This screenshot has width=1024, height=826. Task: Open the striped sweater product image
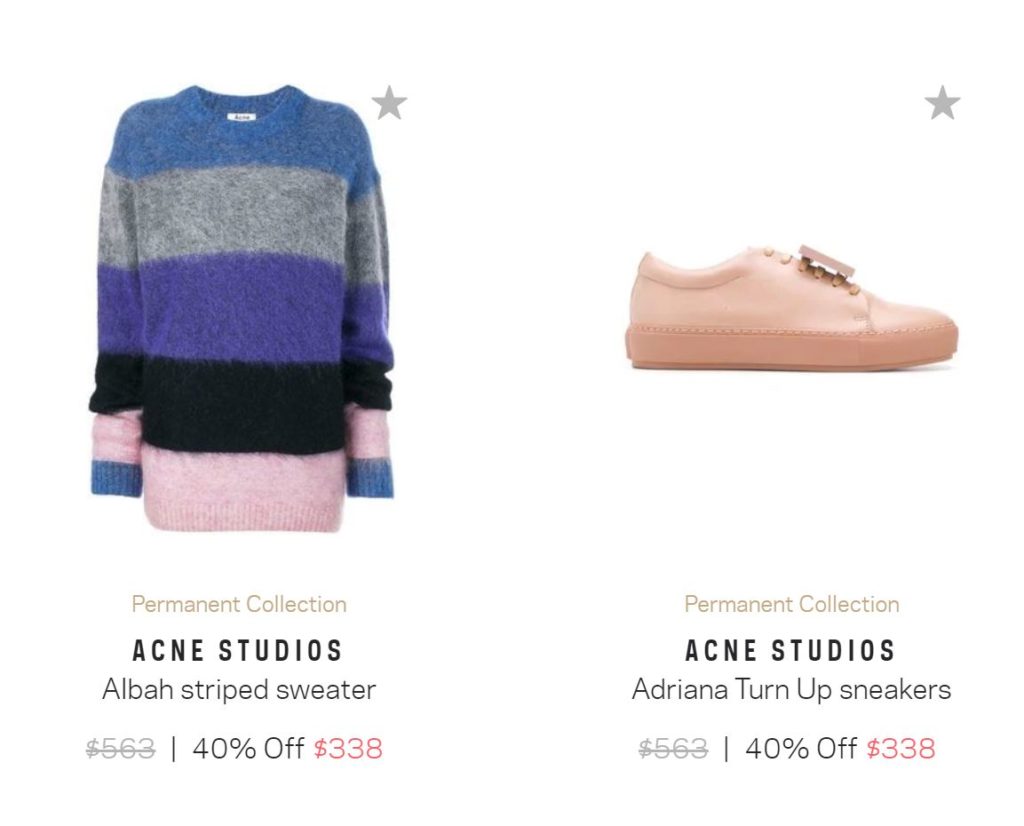coord(240,300)
